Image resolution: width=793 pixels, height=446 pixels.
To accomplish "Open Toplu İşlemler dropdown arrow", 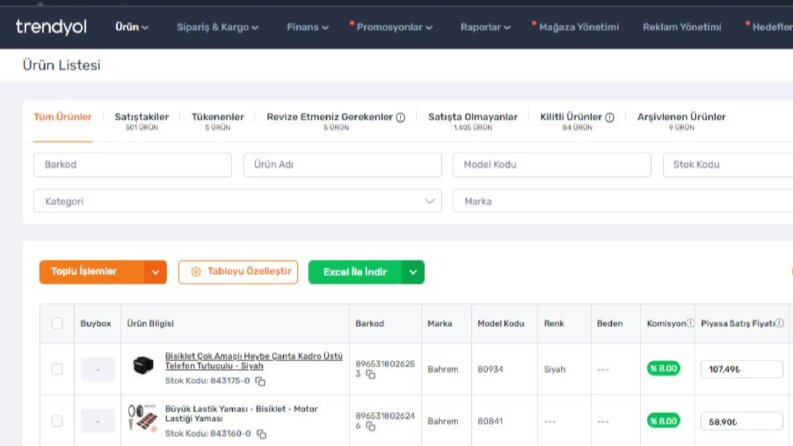I will [x=155, y=272].
